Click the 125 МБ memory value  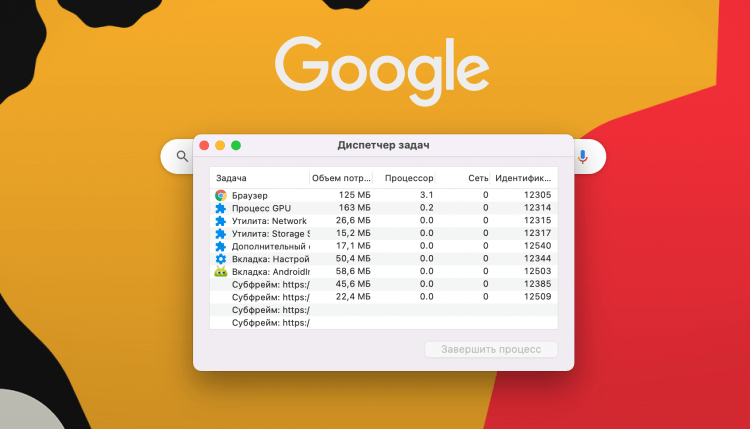pyautogui.click(x=354, y=195)
